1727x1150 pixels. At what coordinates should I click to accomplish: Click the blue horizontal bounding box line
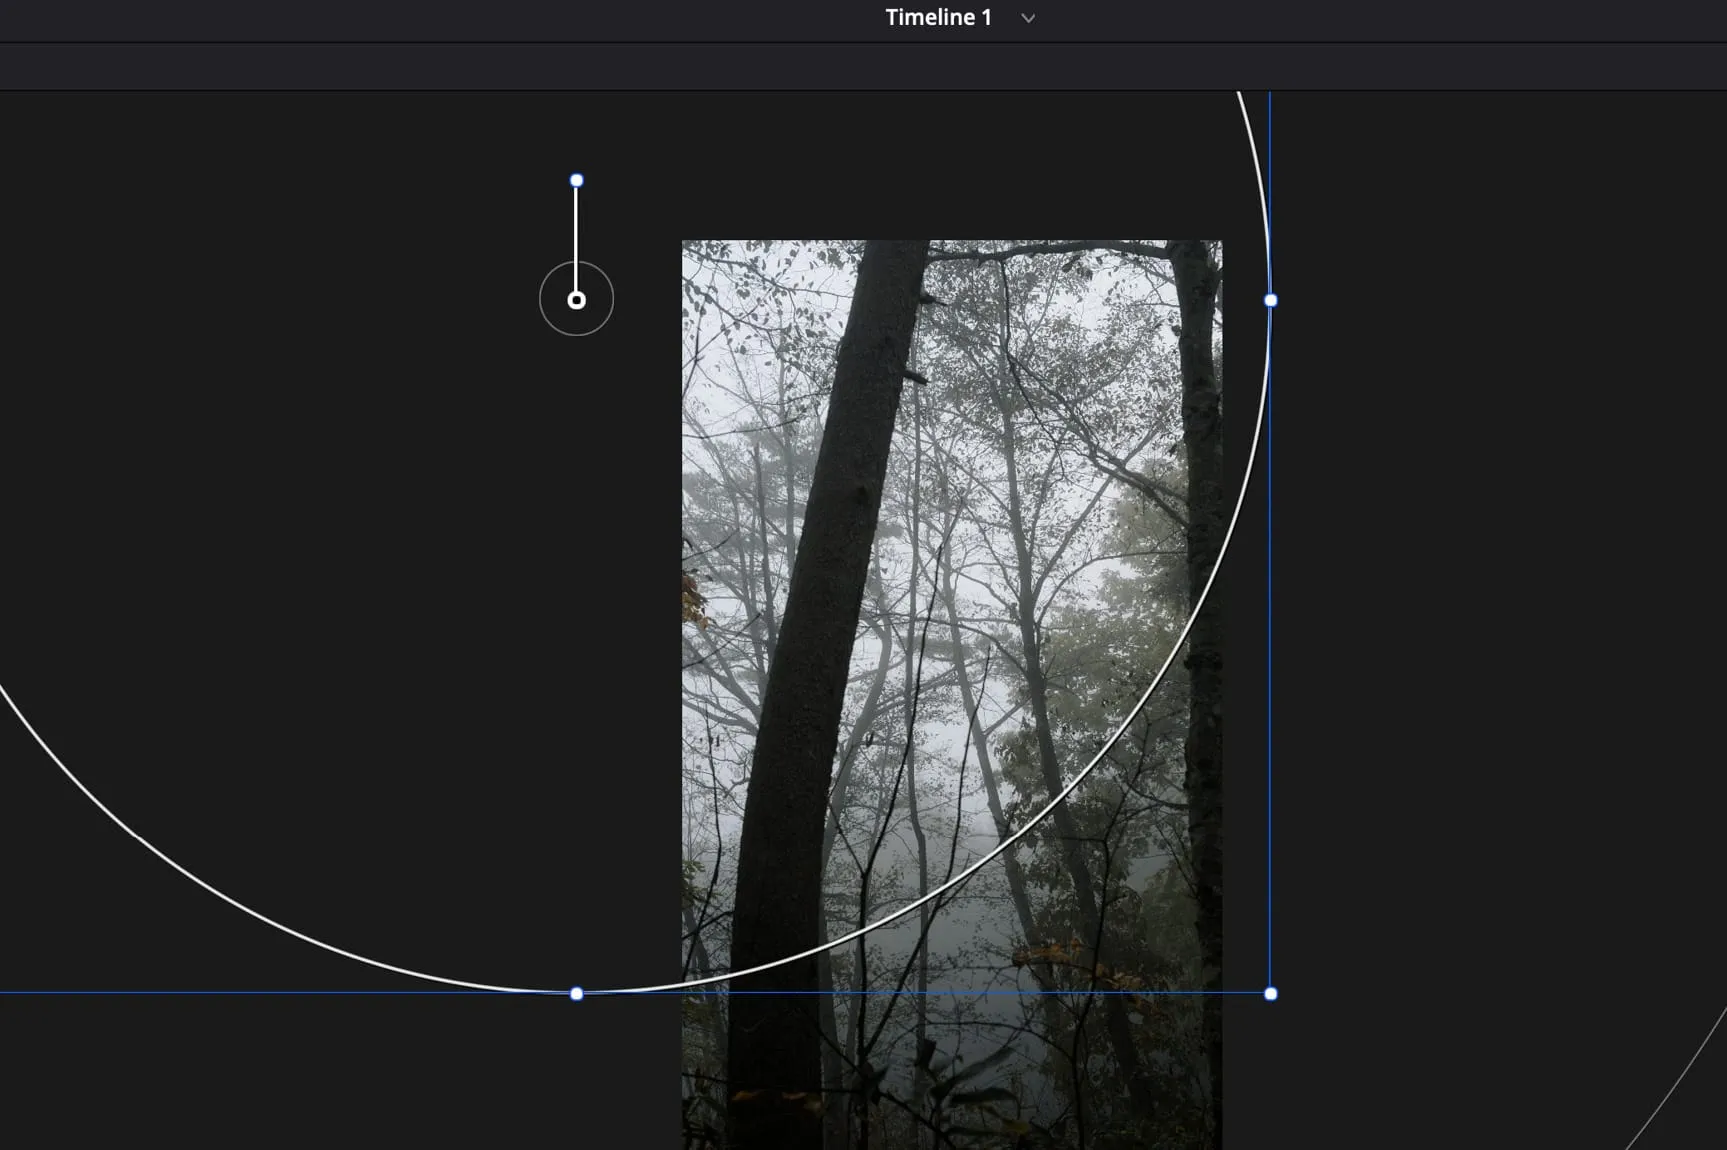click(300, 993)
